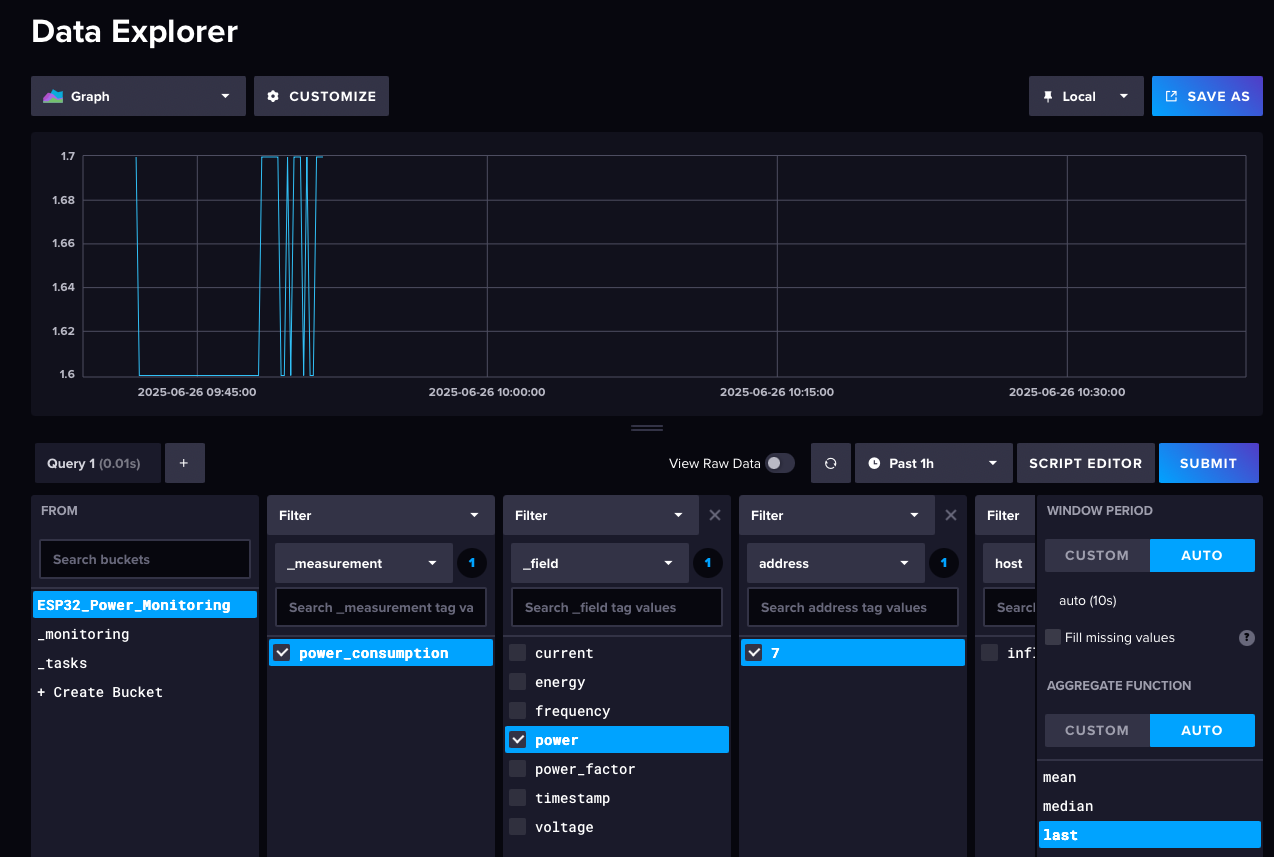This screenshot has width=1274, height=857.
Task: Click the Fill missing values help icon
Action: click(1246, 637)
